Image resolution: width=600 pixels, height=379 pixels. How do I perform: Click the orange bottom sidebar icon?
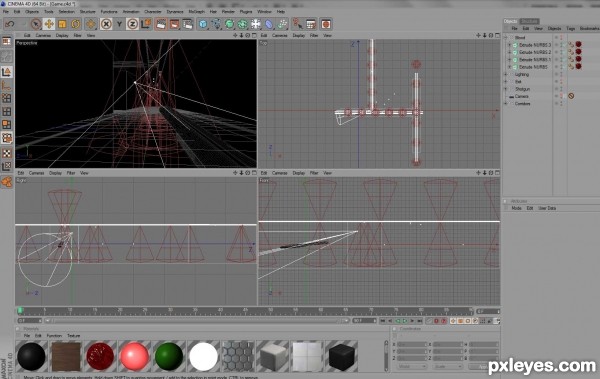(7, 182)
